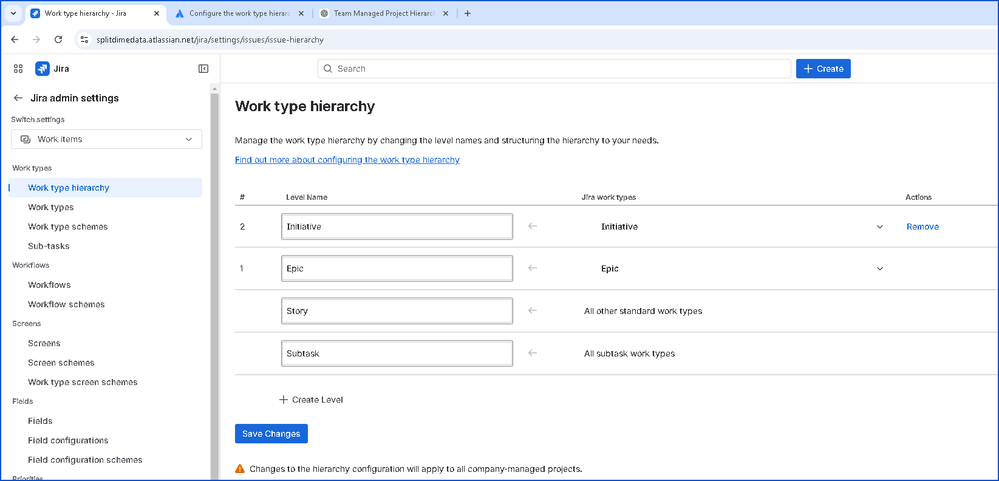Edit the Subtask level name field
Screen dimensions: 999x481
pyautogui.click(x=397, y=353)
